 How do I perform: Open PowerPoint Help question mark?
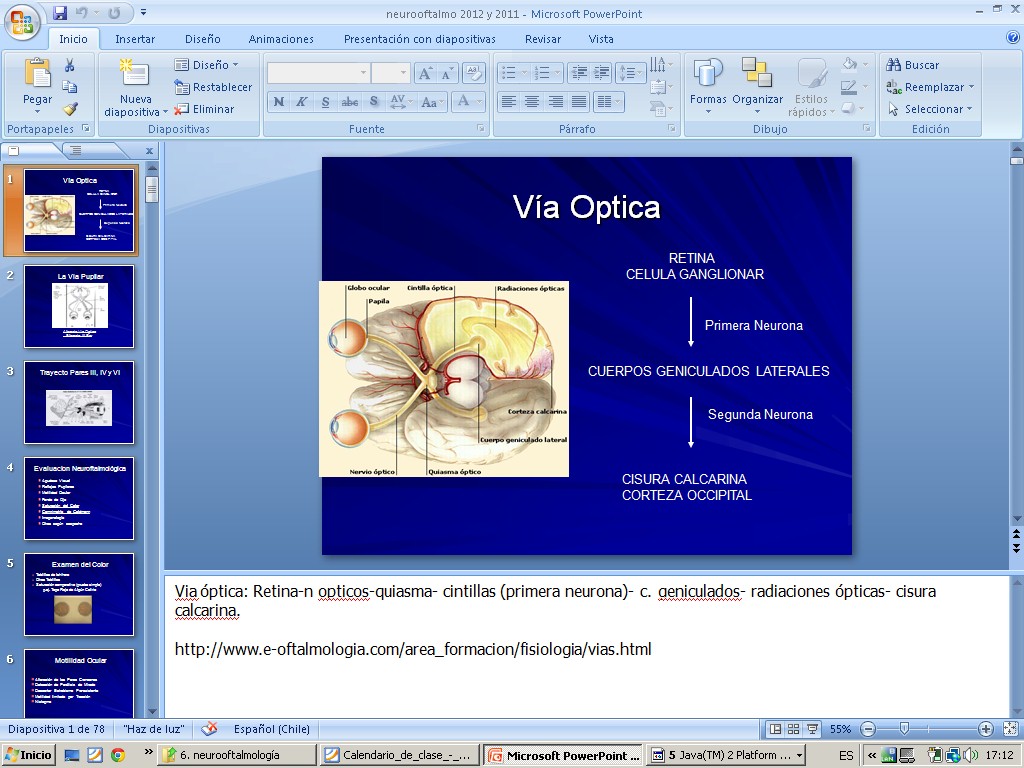[x=1012, y=38]
